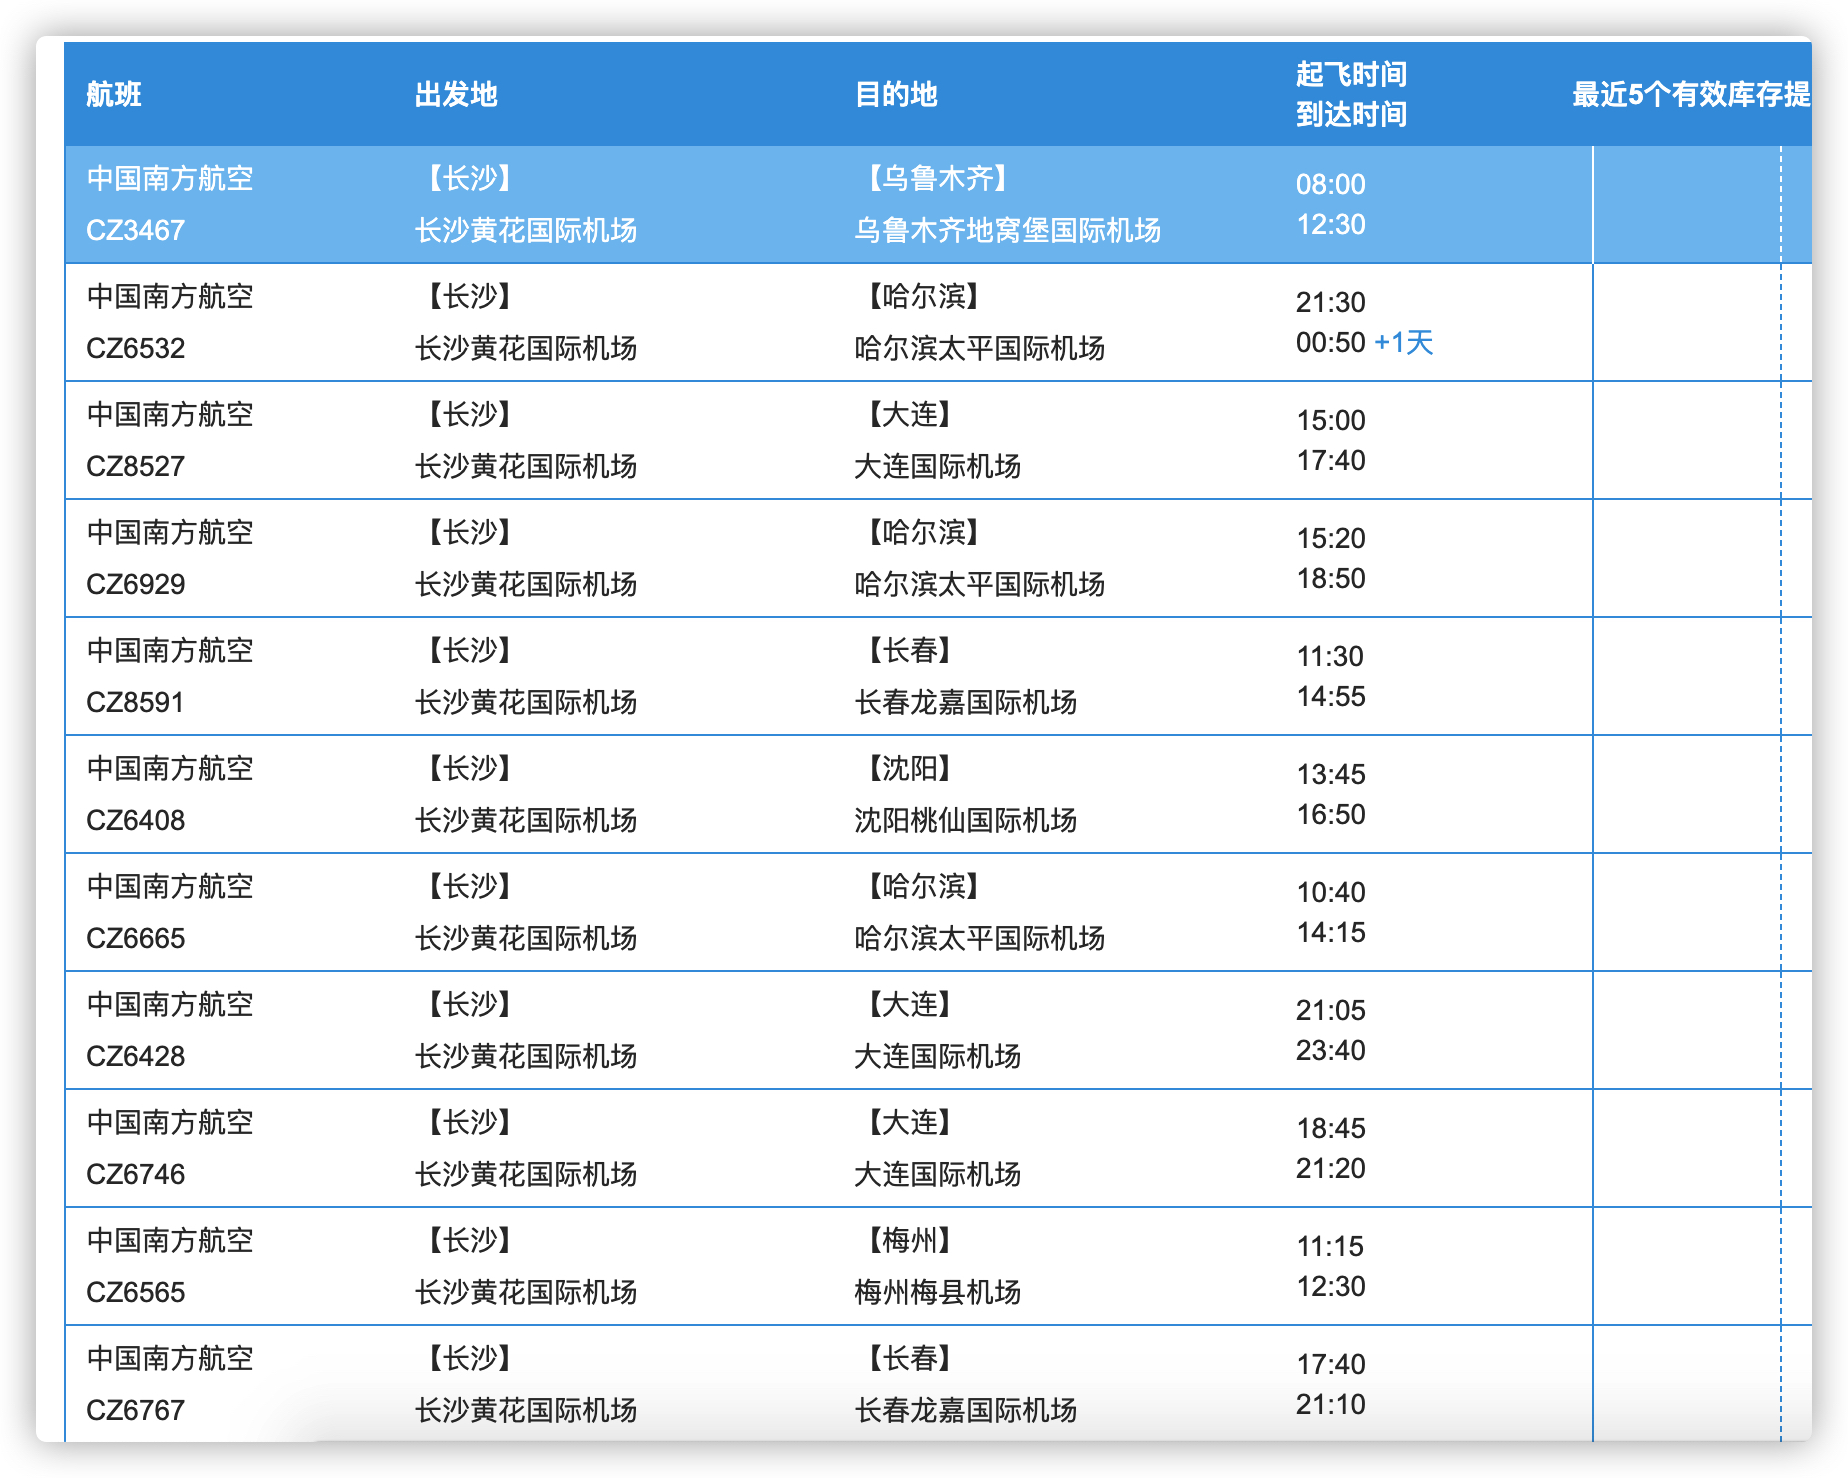This screenshot has height=1478, width=1848.
Task: Click destination 乌鲁木齐地窝堡国际机场
Action: pyautogui.click(x=1007, y=230)
